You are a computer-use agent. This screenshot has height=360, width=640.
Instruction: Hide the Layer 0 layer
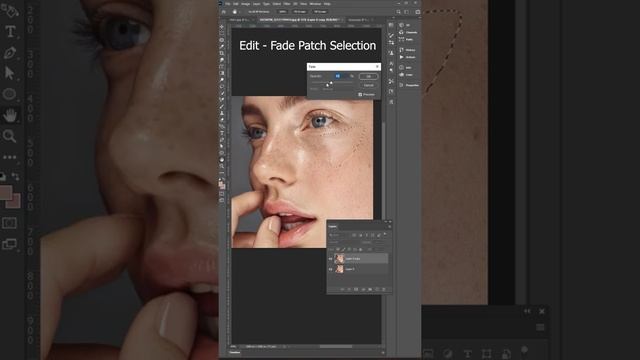[331, 269]
